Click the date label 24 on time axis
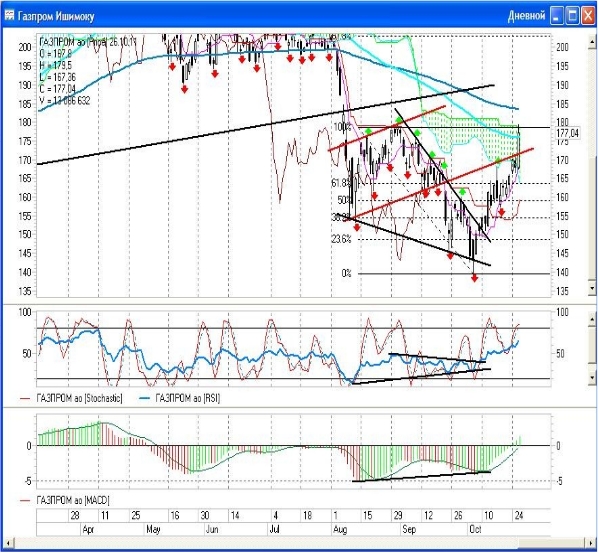The image size is (600, 553). point(519,515)
